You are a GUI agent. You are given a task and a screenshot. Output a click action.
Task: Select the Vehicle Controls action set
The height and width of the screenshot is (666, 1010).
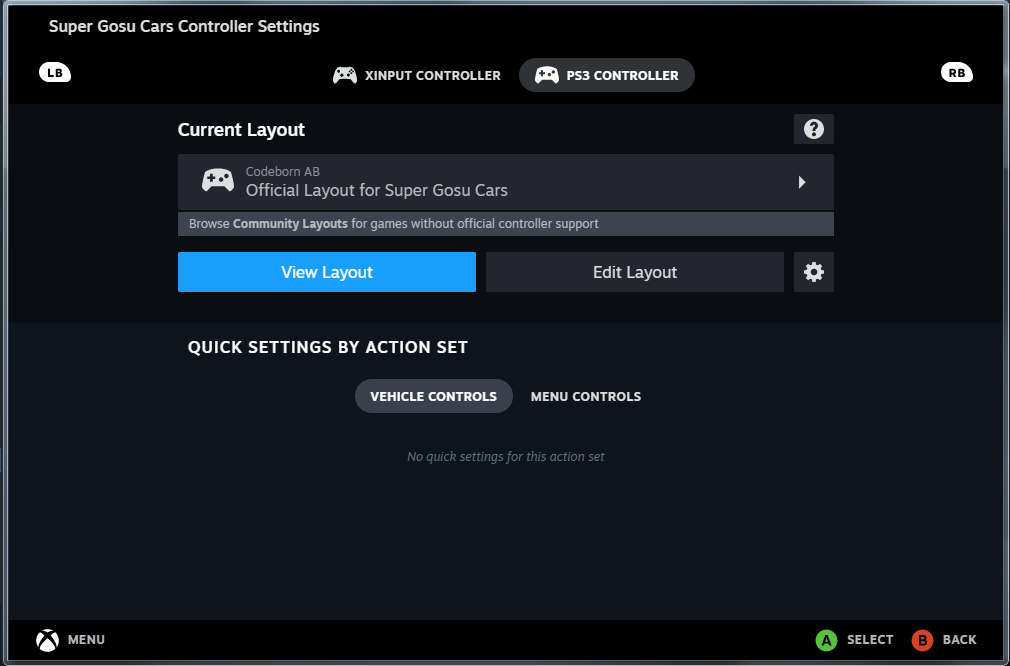(434, 396)
